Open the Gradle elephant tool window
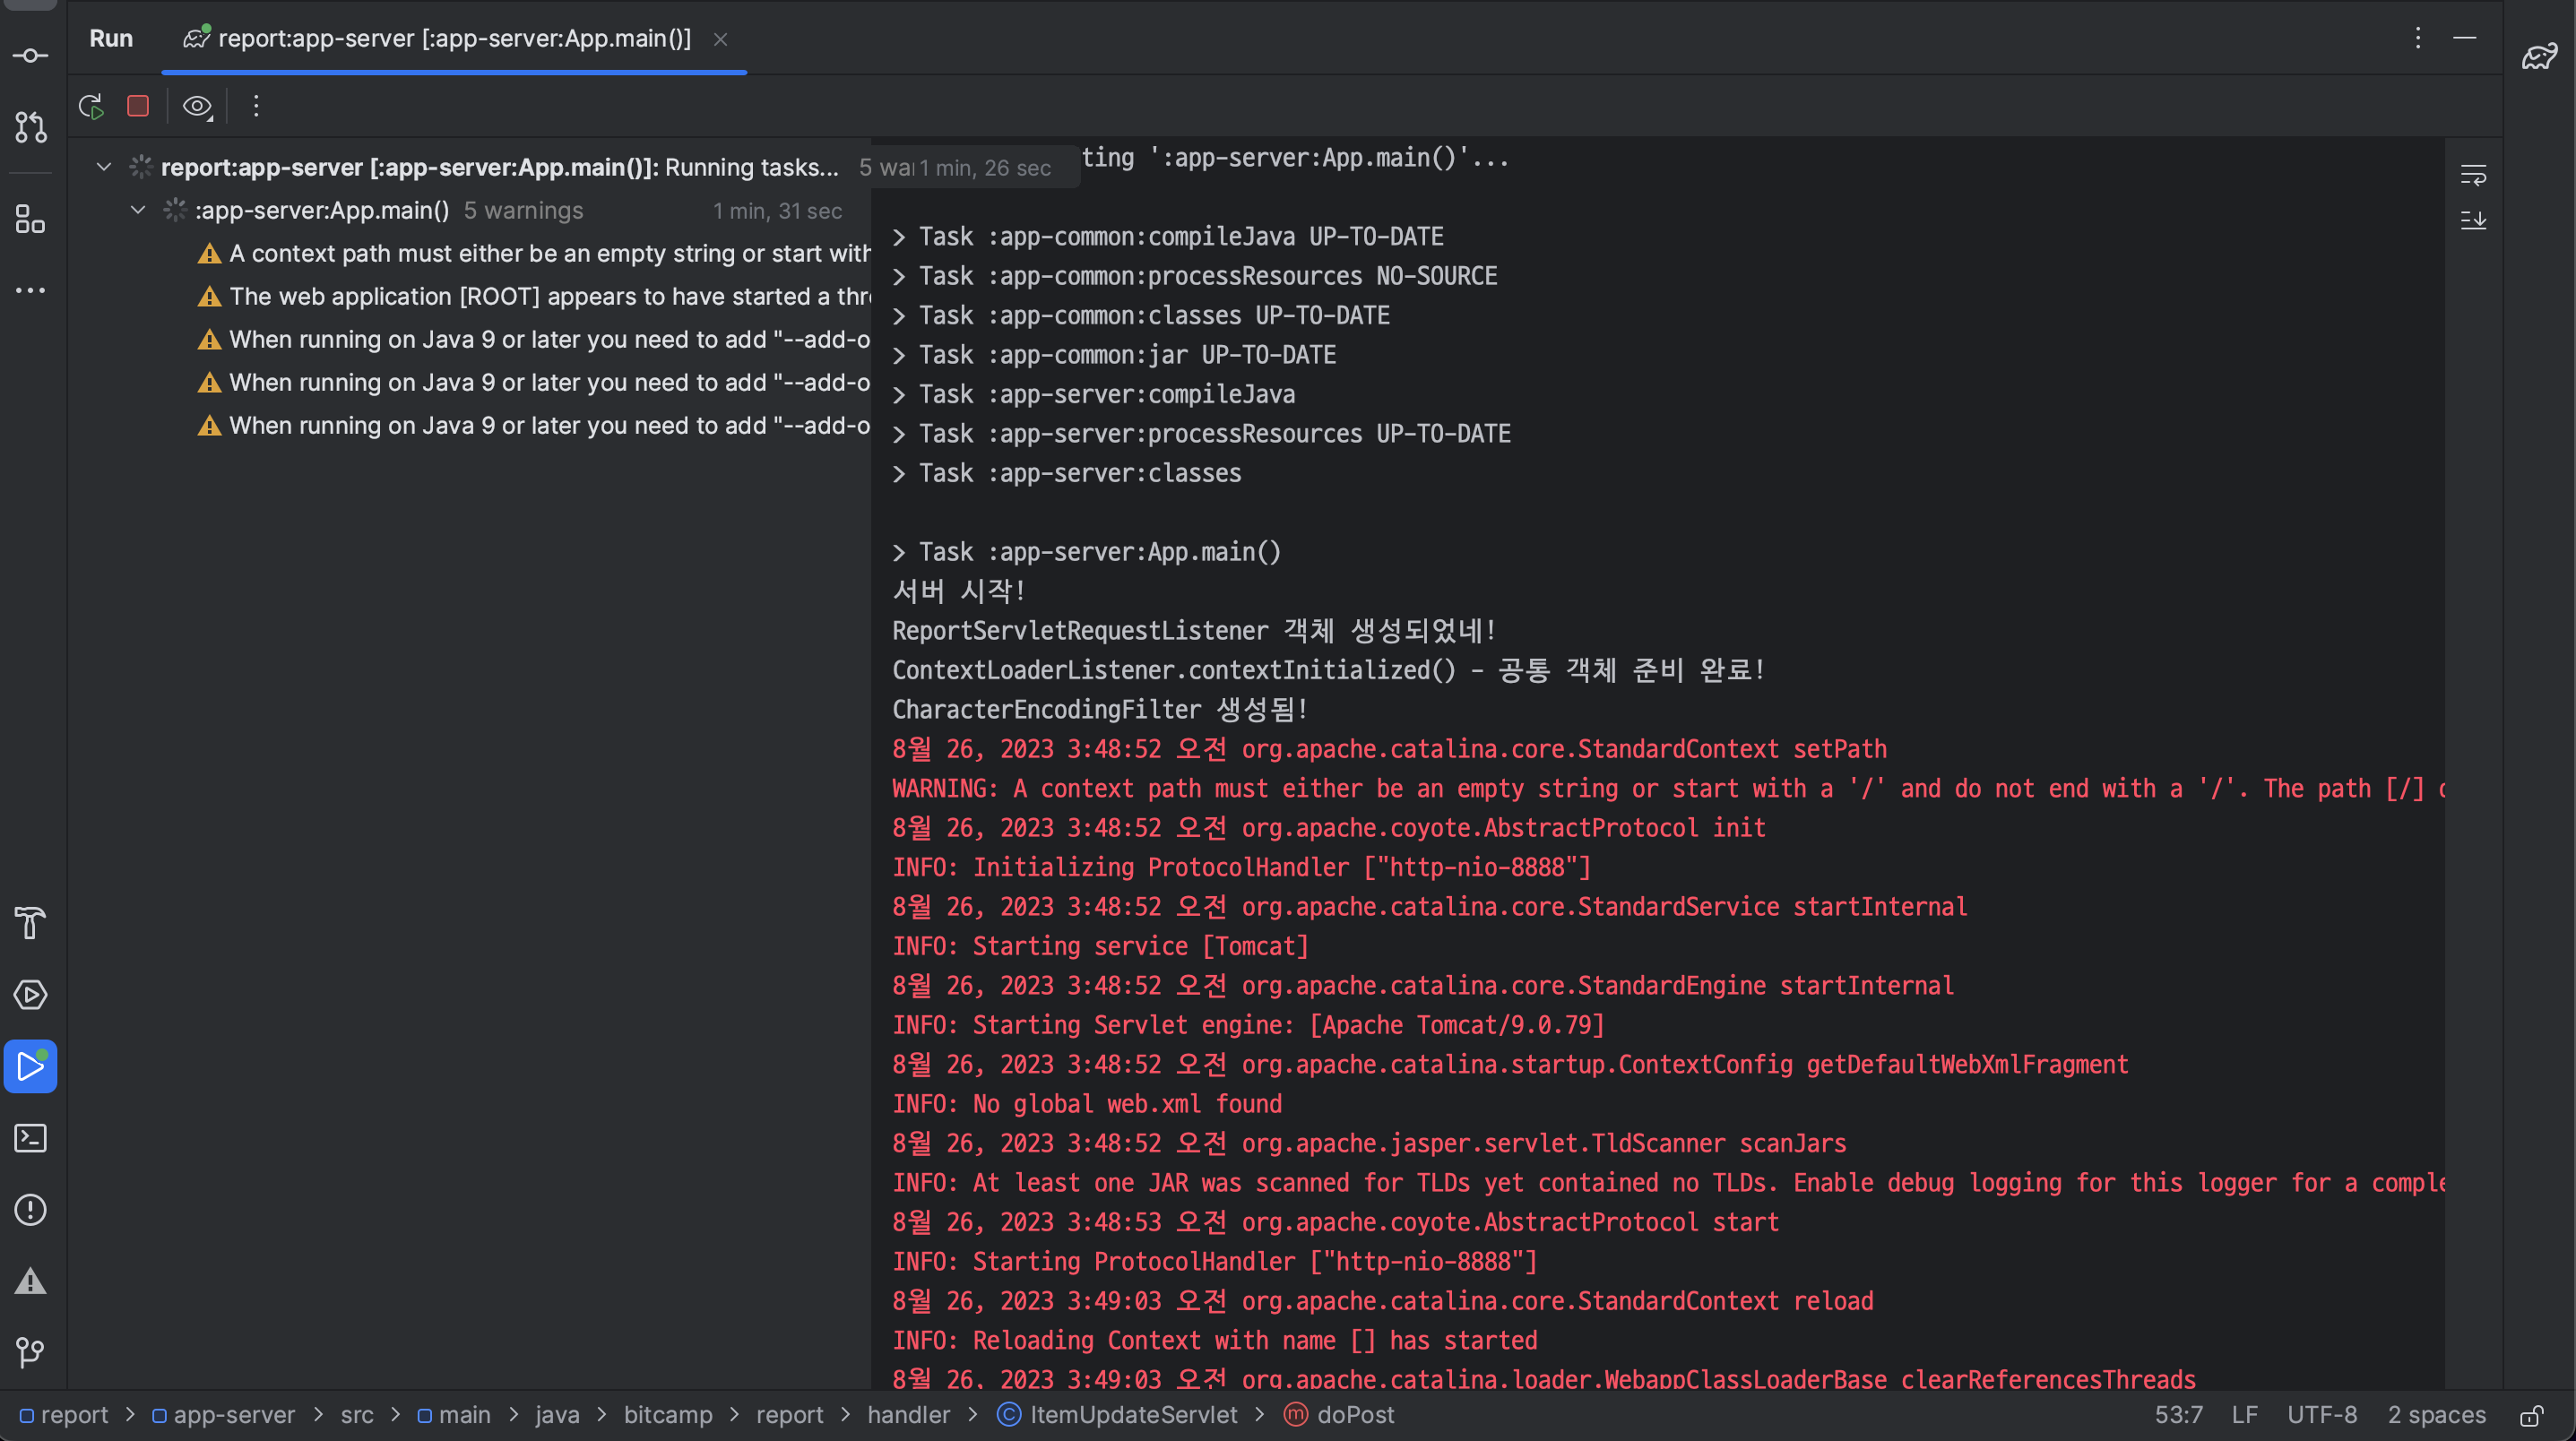Viewport: 2576px width, 1441px height. pos(2539,56)
